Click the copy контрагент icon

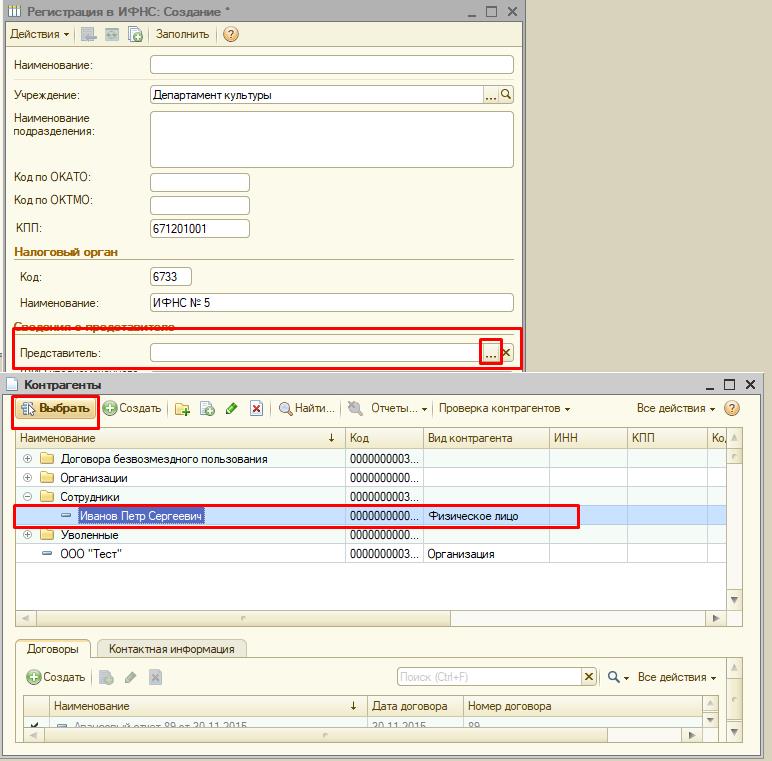[207, 408]
